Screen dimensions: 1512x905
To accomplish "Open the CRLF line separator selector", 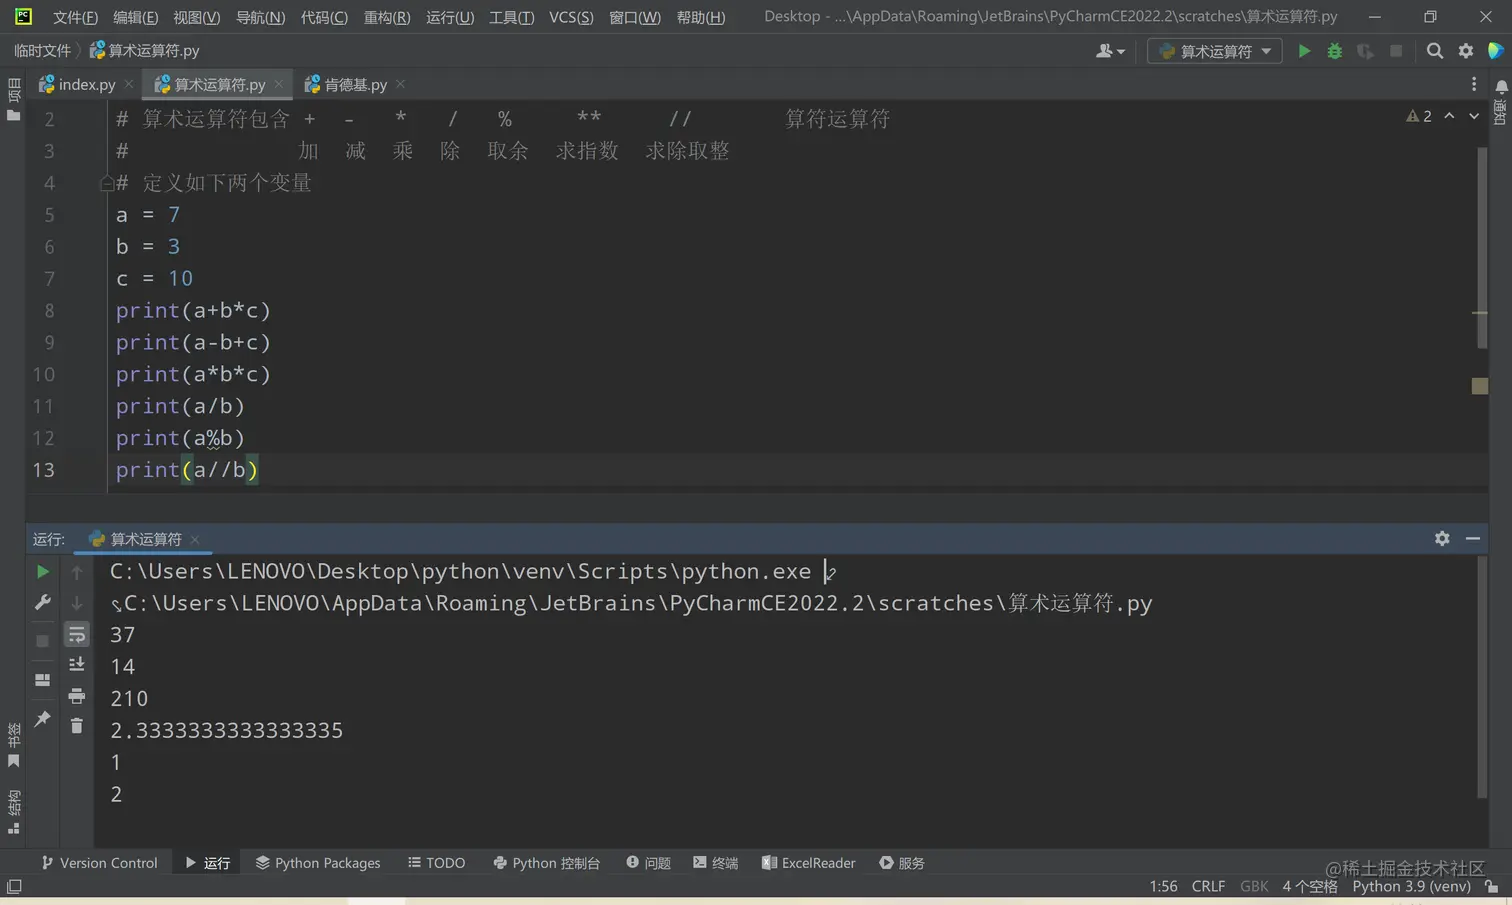I will [x=1208, y=887].
